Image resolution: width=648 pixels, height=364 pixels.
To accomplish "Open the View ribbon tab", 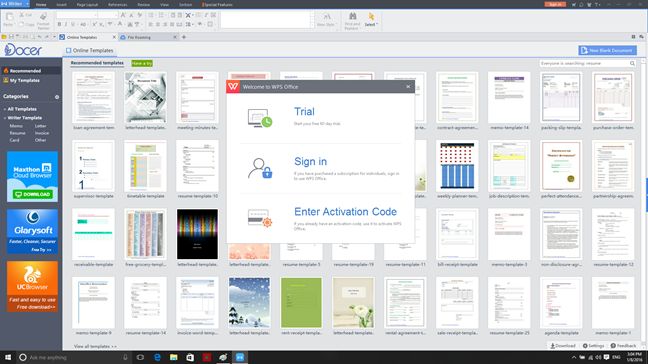I will click(x=164, y=5).
